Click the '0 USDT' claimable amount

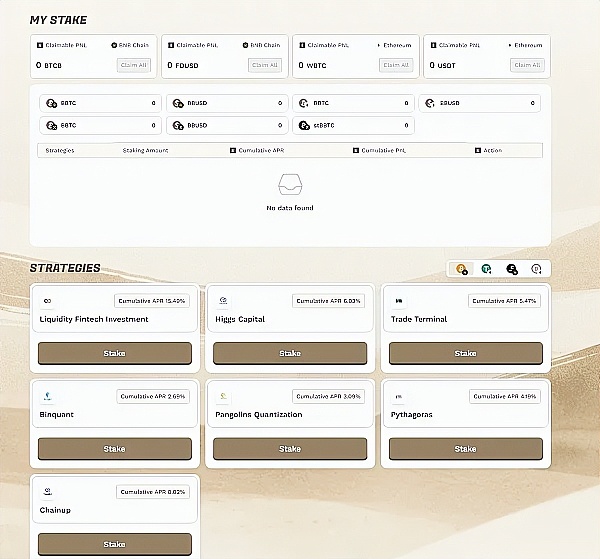point(442,65)
